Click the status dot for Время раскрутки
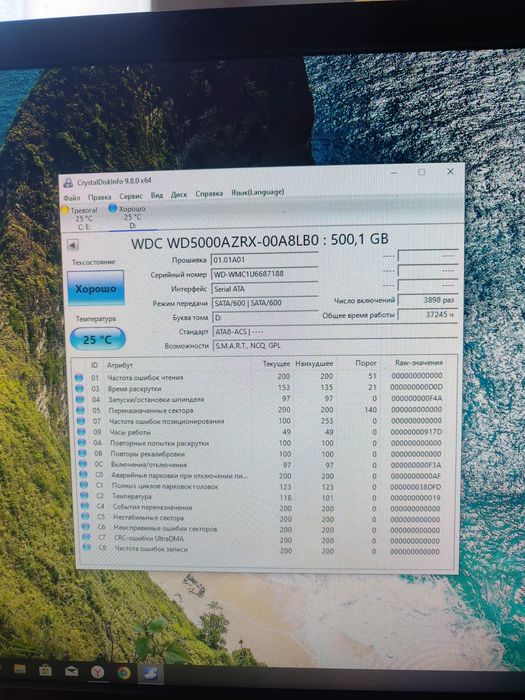This screenshot has height=700, width=525. [79, 388]
